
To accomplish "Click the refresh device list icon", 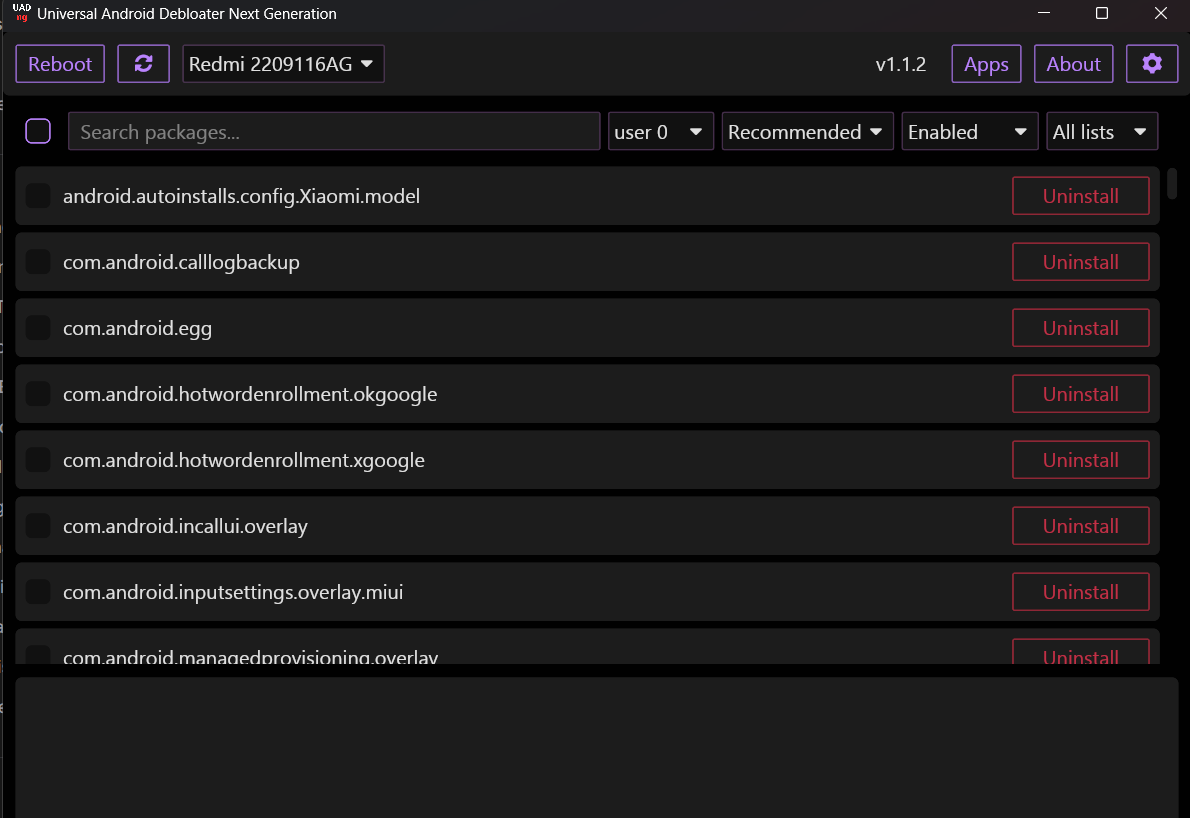I will pos(144,64).
